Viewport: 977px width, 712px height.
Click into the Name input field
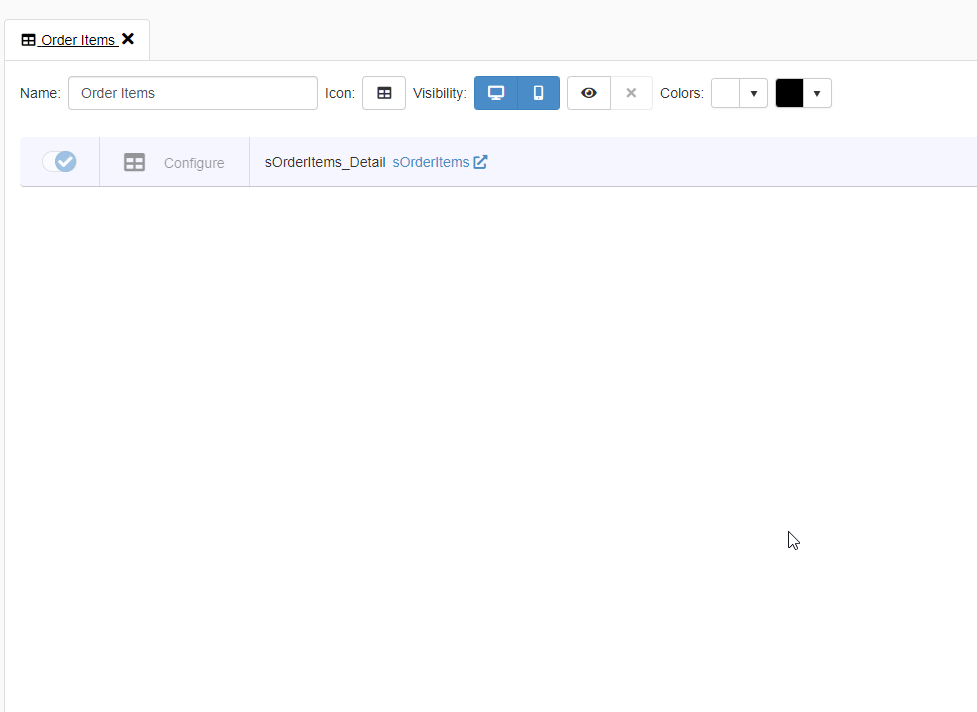192,93
